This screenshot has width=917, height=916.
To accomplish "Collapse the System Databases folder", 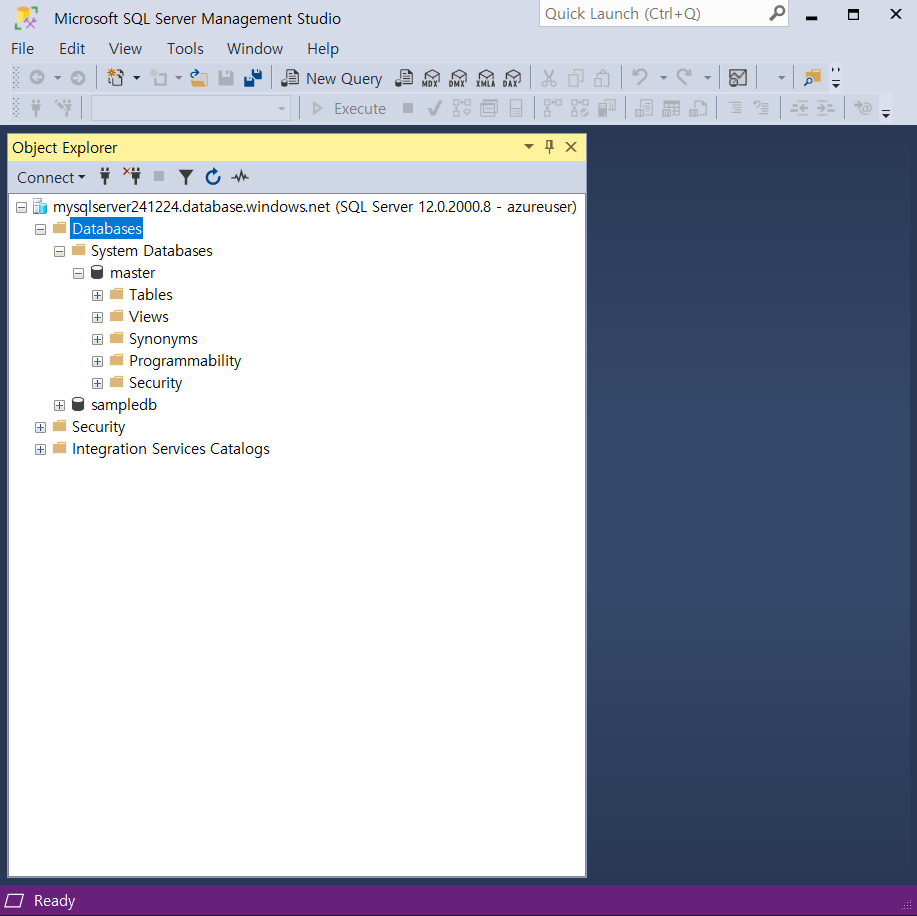I will [60, 252].
